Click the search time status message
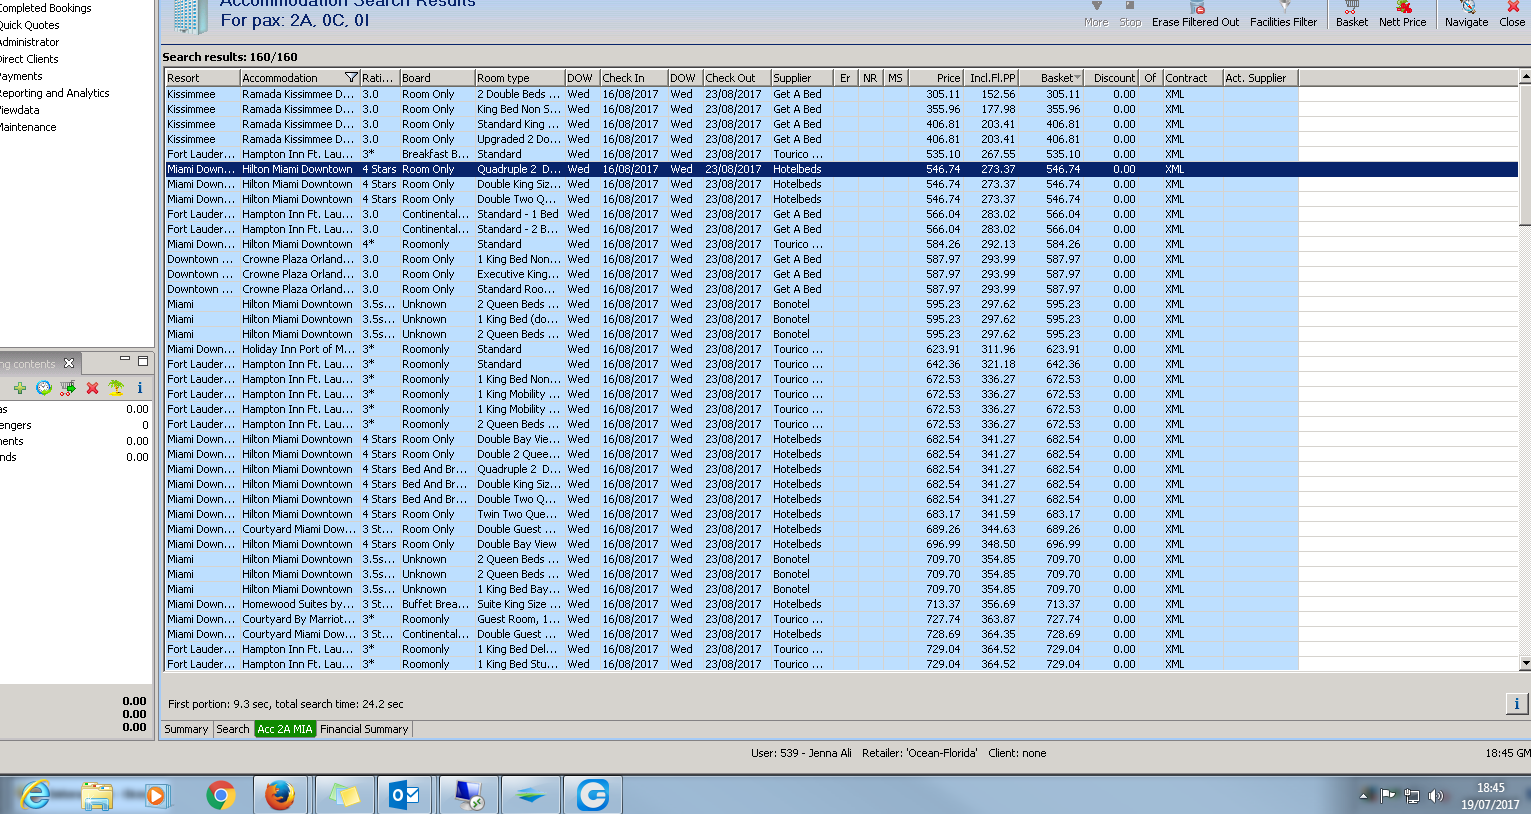Image resolution: width=1531 pixels, height=814 pixels. [286, 704]
